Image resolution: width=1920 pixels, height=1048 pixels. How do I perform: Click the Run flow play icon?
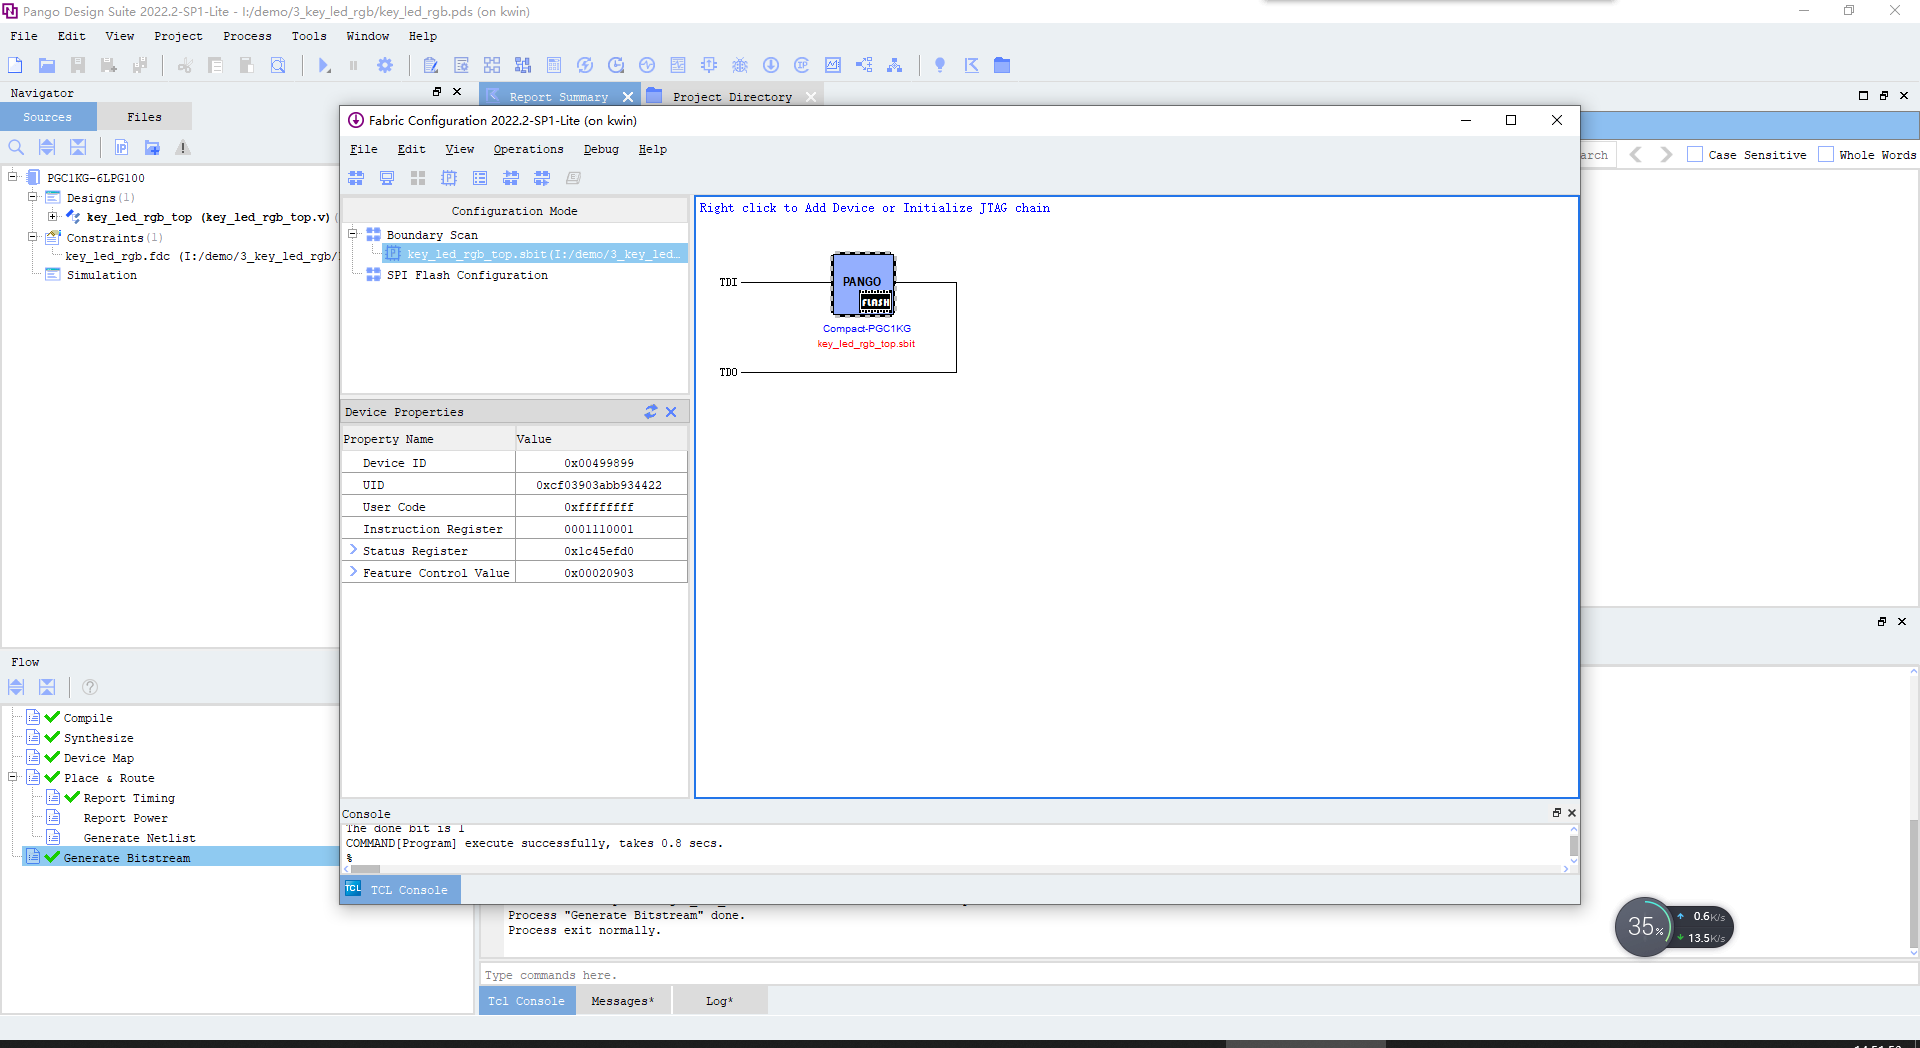pos(324,65)
